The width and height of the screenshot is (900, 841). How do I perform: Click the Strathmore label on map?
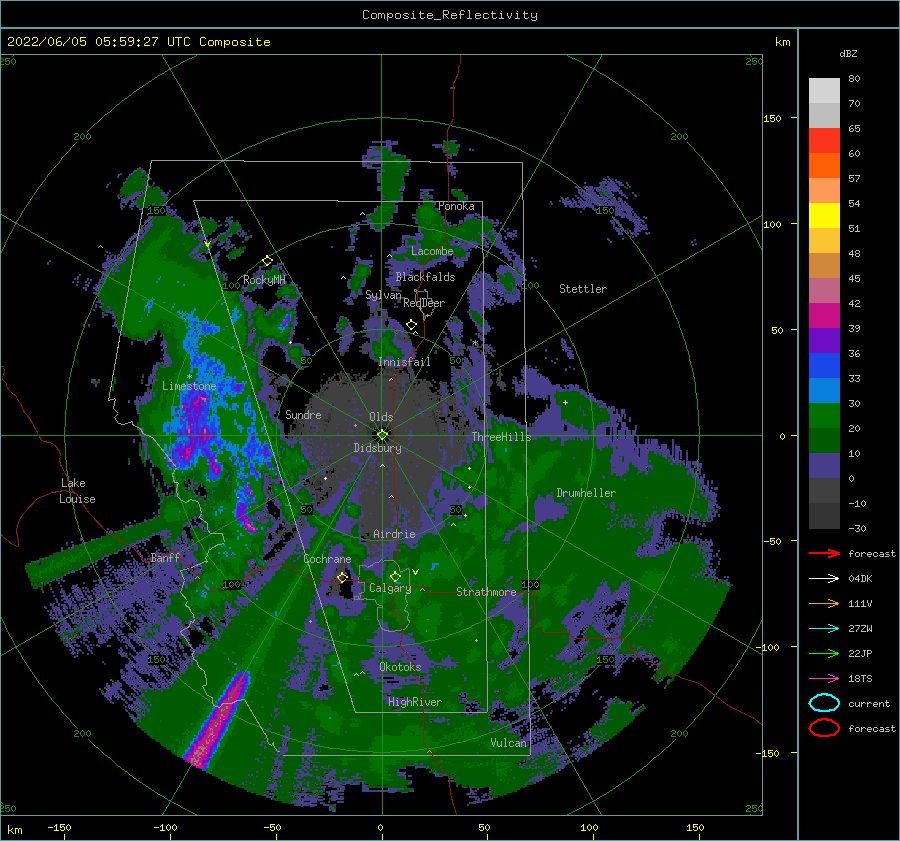click(486, 592)
